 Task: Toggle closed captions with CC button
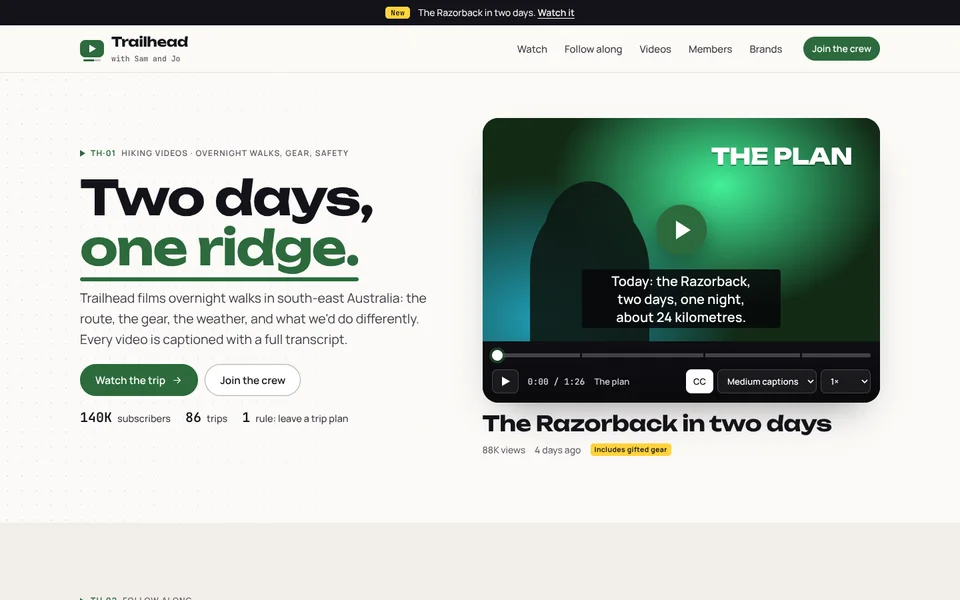point(699,381)
